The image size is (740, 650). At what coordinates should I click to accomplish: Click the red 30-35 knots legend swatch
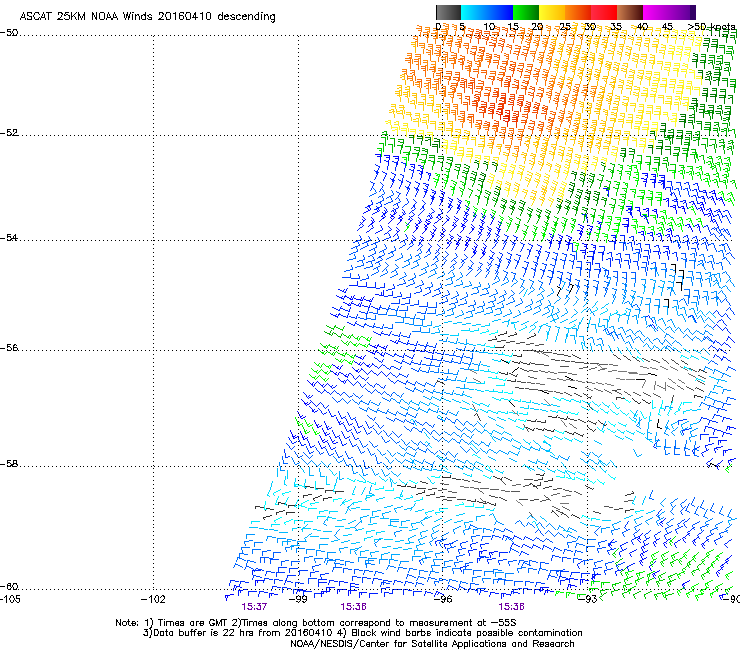(604, 12)
